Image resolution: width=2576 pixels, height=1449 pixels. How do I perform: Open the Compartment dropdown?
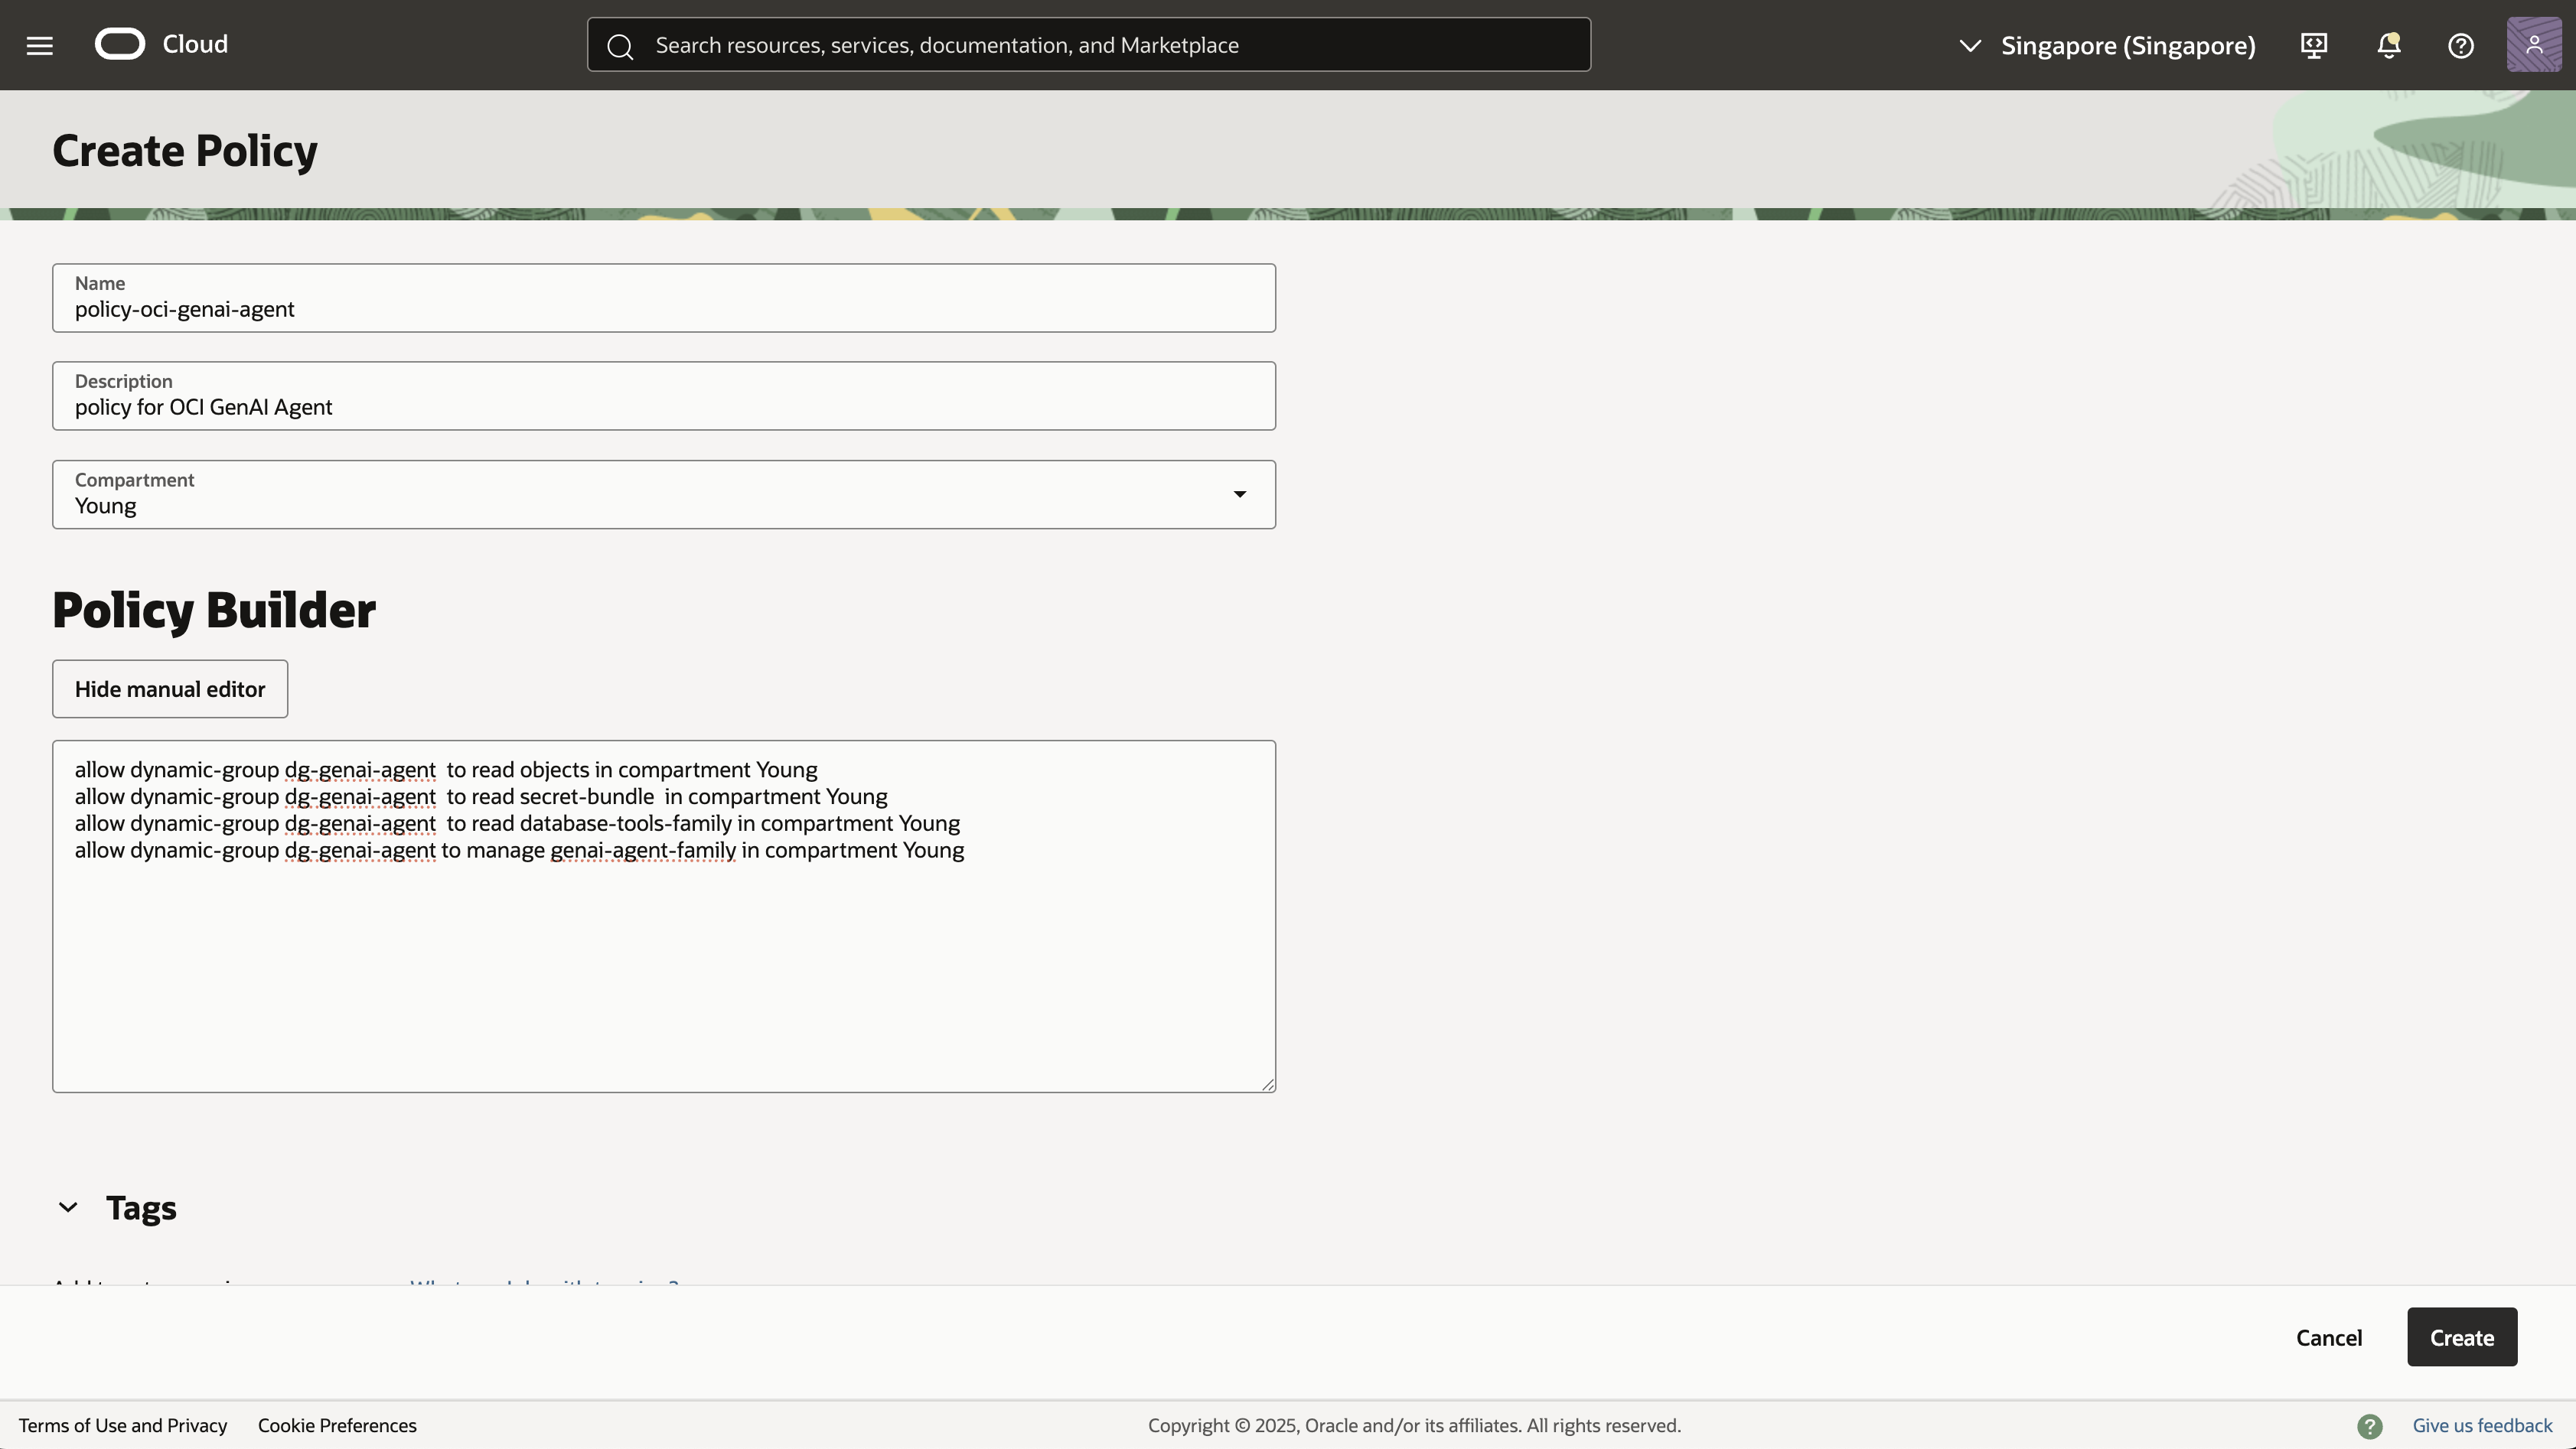coord(664,495)
